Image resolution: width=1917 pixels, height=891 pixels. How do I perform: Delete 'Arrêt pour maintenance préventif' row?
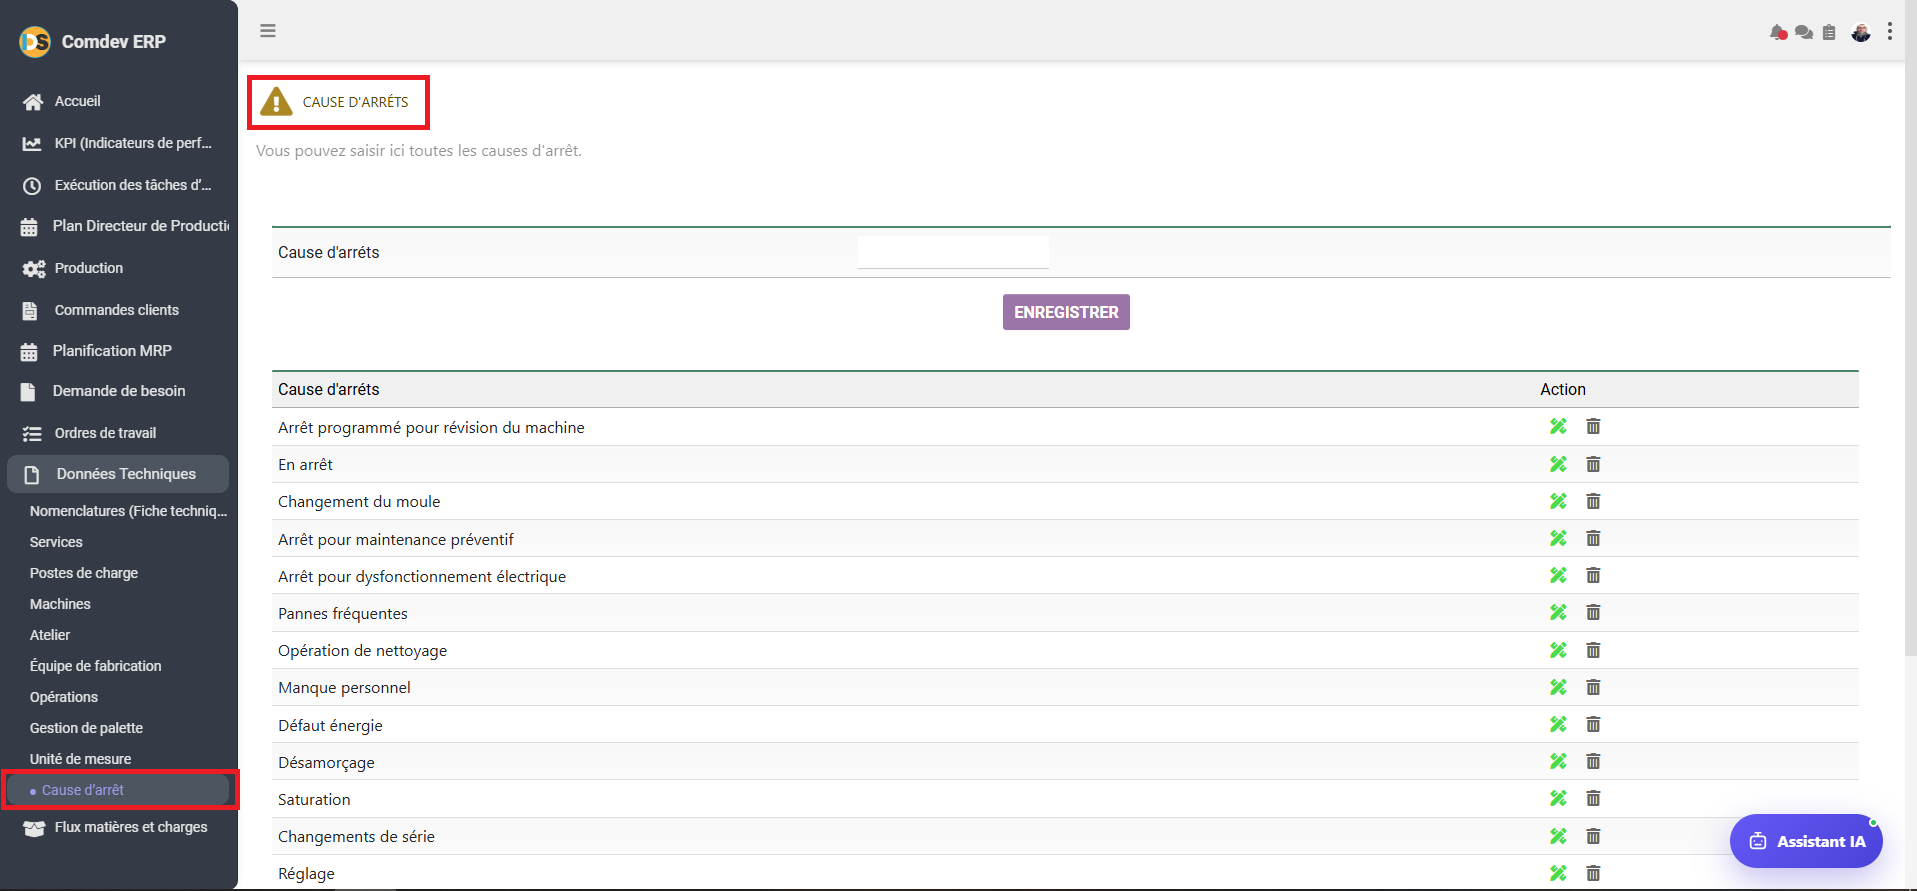[x=1593, y=538]
